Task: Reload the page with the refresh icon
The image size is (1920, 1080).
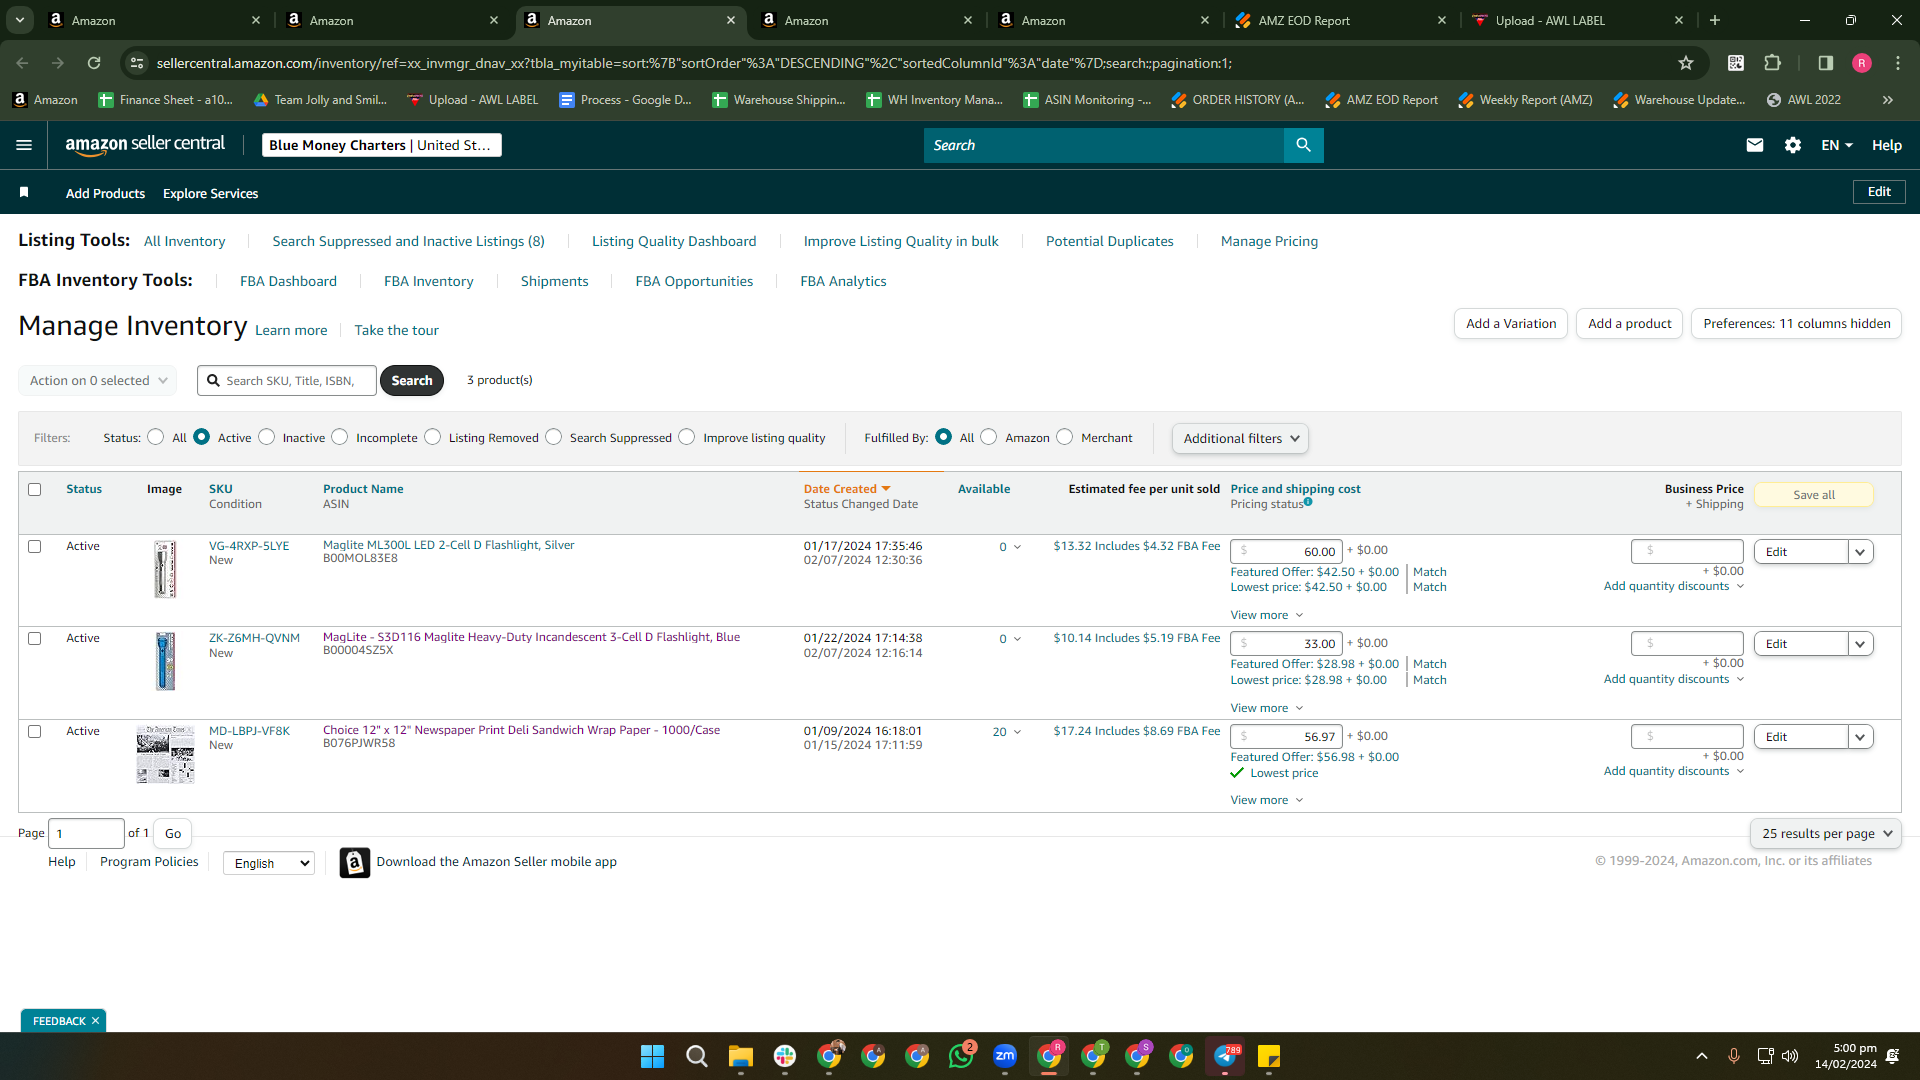Action: (x=94, y=63)
